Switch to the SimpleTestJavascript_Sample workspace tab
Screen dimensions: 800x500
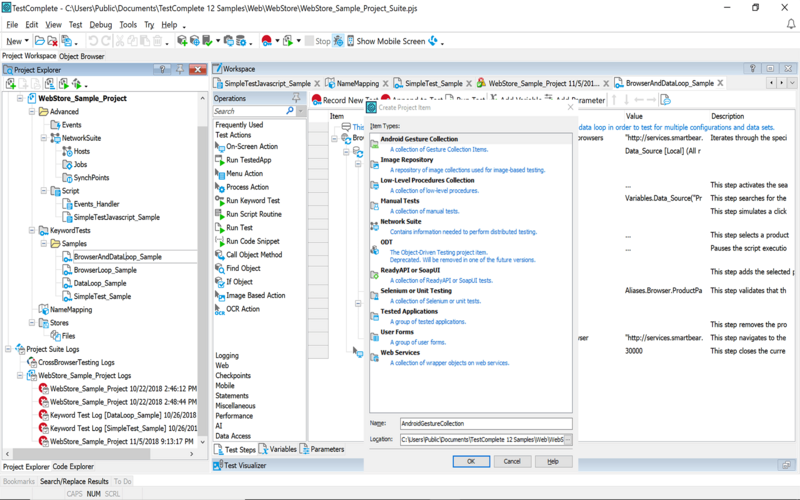tap(267, 83)
